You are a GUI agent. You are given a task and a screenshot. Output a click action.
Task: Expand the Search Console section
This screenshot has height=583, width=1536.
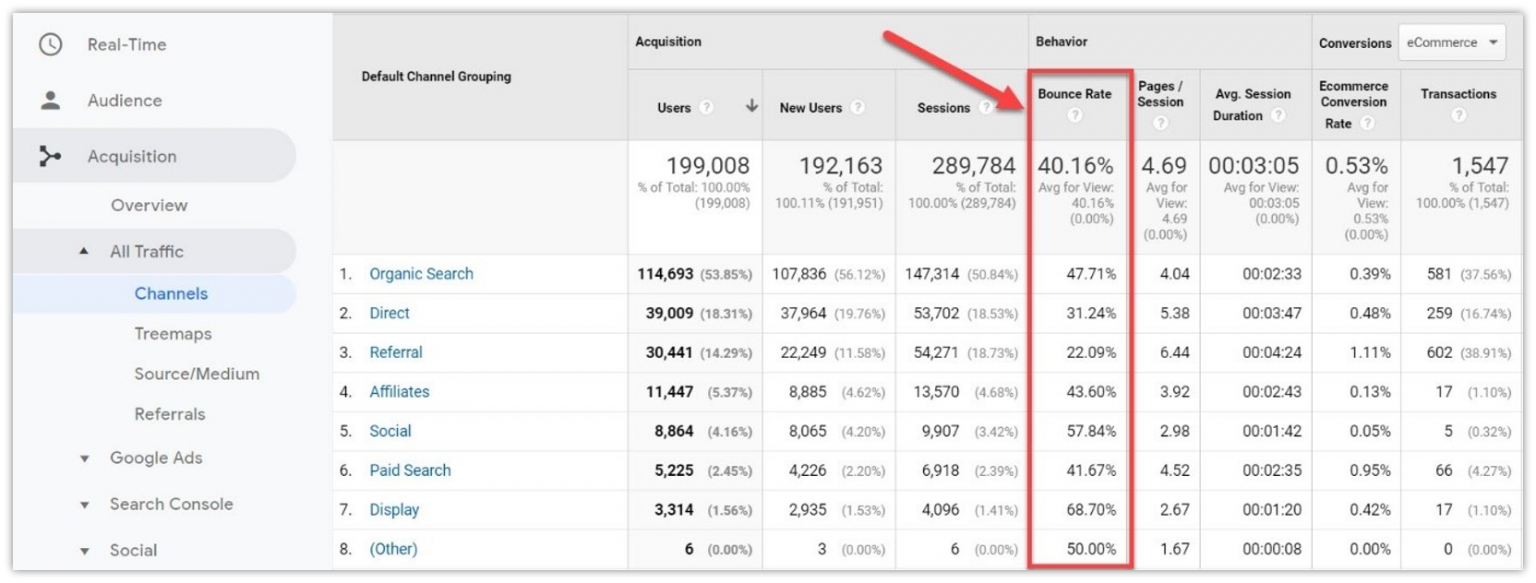170,504
